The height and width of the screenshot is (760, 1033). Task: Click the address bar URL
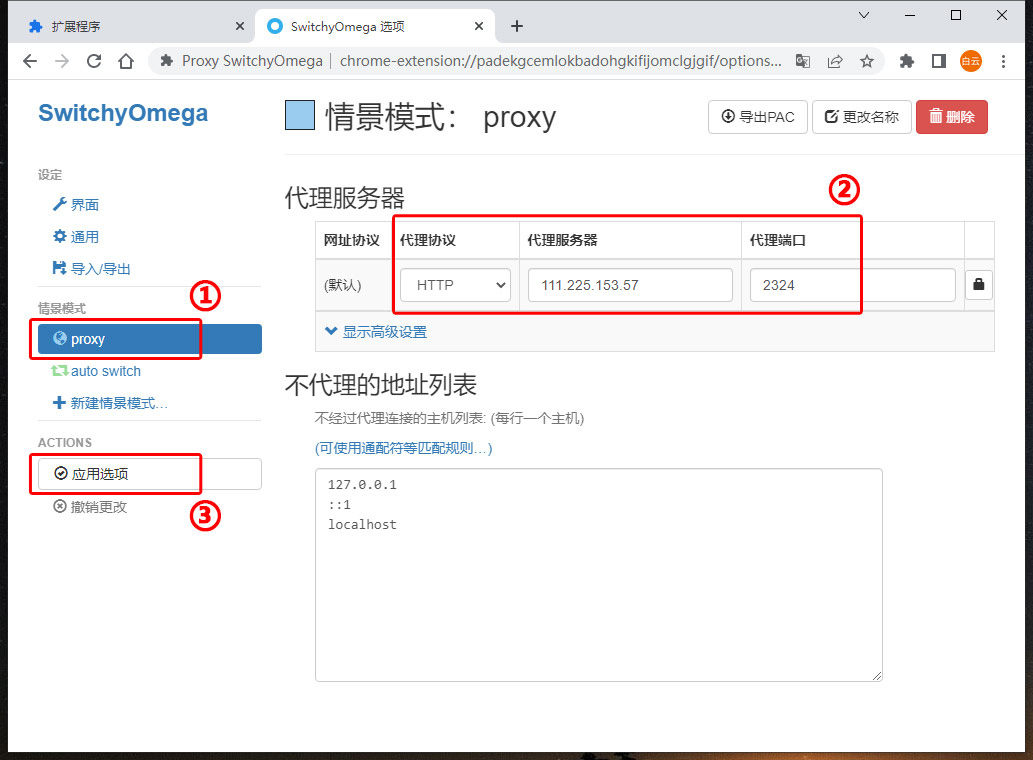(x=560, y=61)
